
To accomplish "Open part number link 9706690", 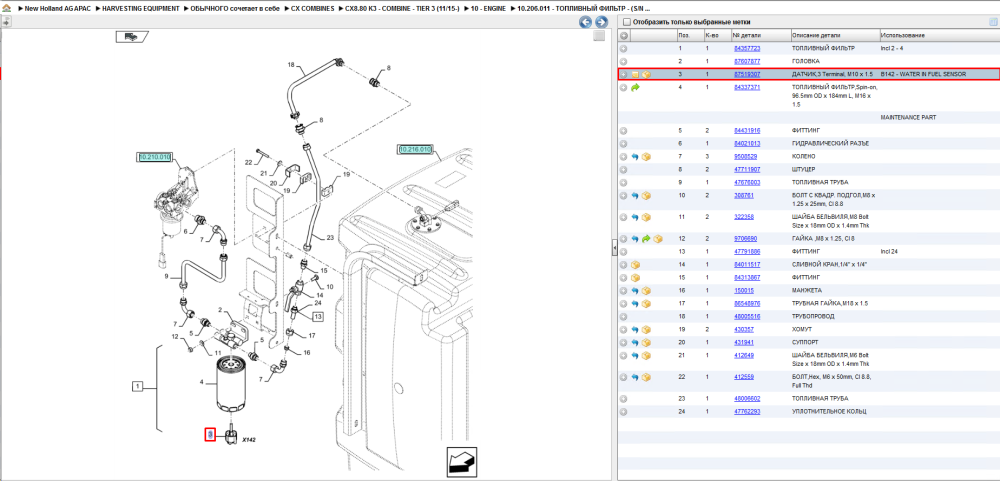I will point(744,239).
